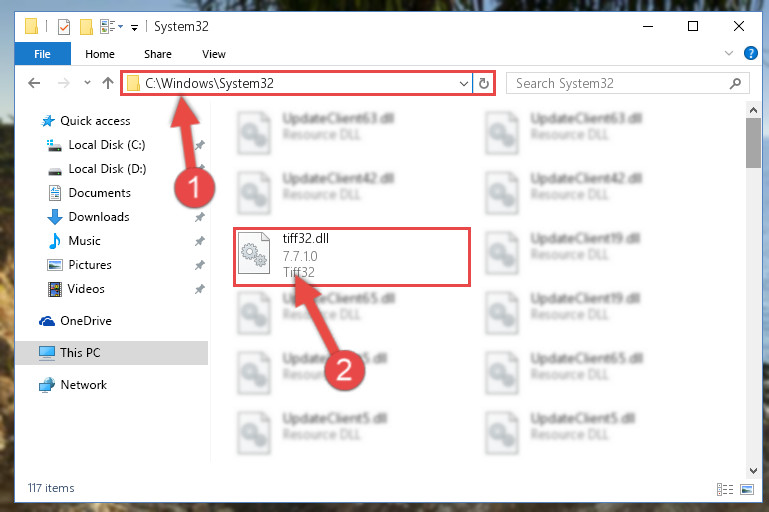This screenshot has height=512, width=769.
Task: Select Downloads in Quick access
Action: pyautogui.click(x=99, y=217)
